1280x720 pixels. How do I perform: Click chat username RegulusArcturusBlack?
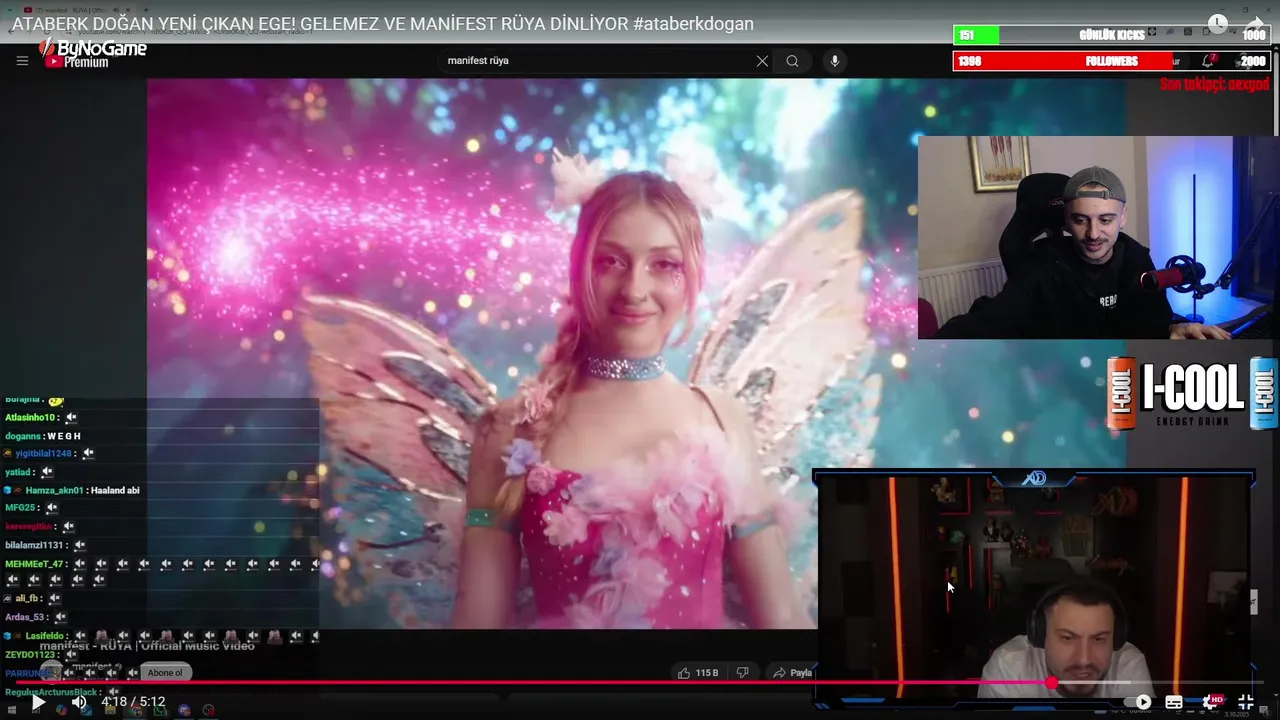pyautogui.click(x=51, y=692)
